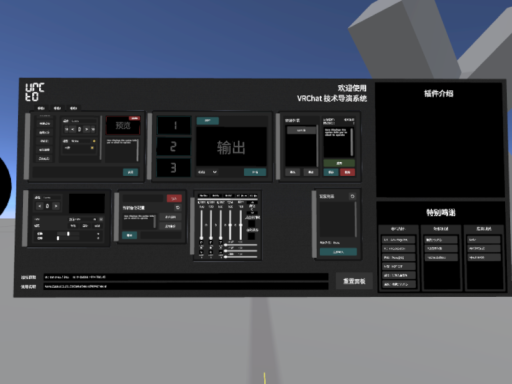This screenshot has height=384, width=512.
Task: Click first entry in right 特别鸣谢 column
Action: [x=484, y=239]
